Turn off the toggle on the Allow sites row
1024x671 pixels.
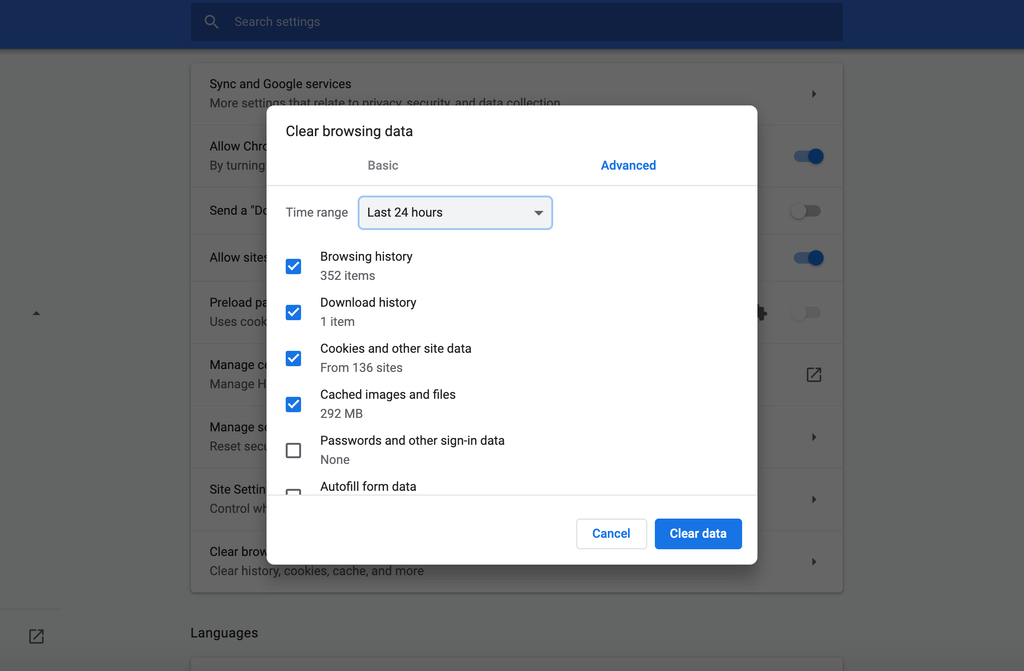(x=807, y=258)
